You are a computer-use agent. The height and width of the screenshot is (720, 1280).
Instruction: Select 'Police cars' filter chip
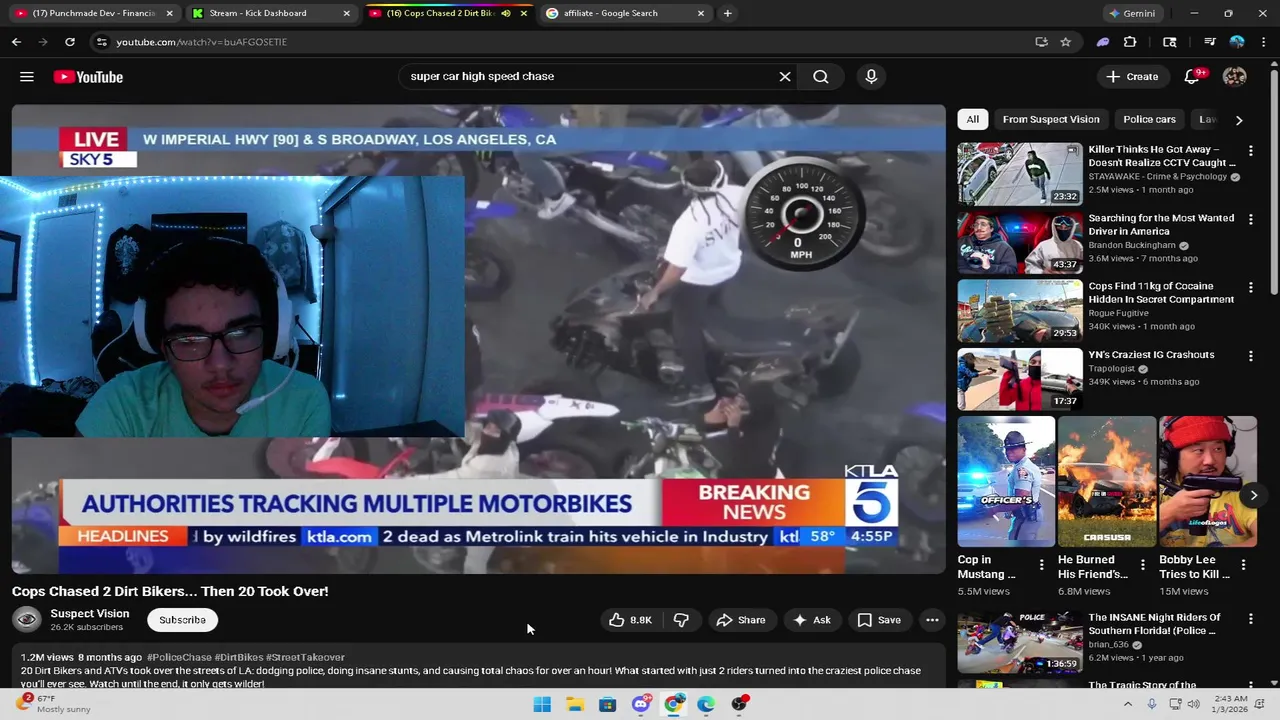tap(1149, 119)
